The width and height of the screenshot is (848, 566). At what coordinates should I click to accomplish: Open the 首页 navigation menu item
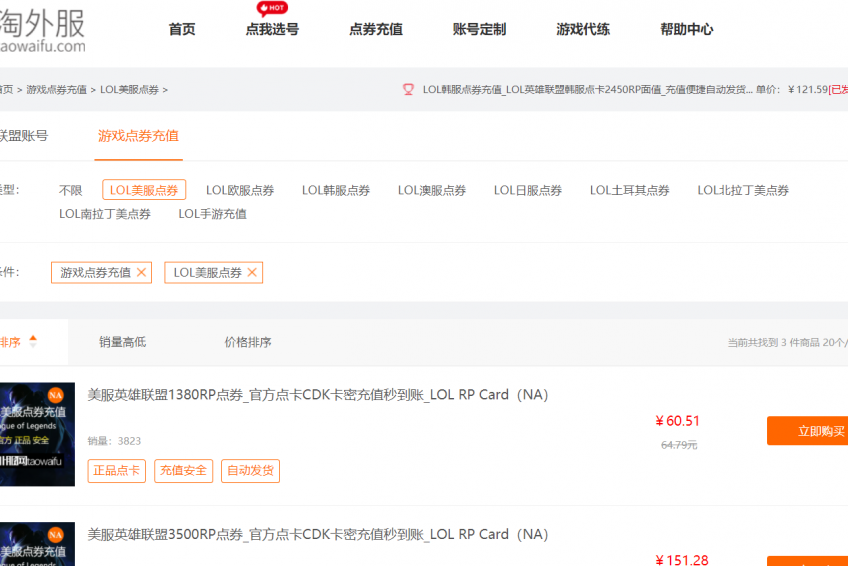(x=182, y=29)
